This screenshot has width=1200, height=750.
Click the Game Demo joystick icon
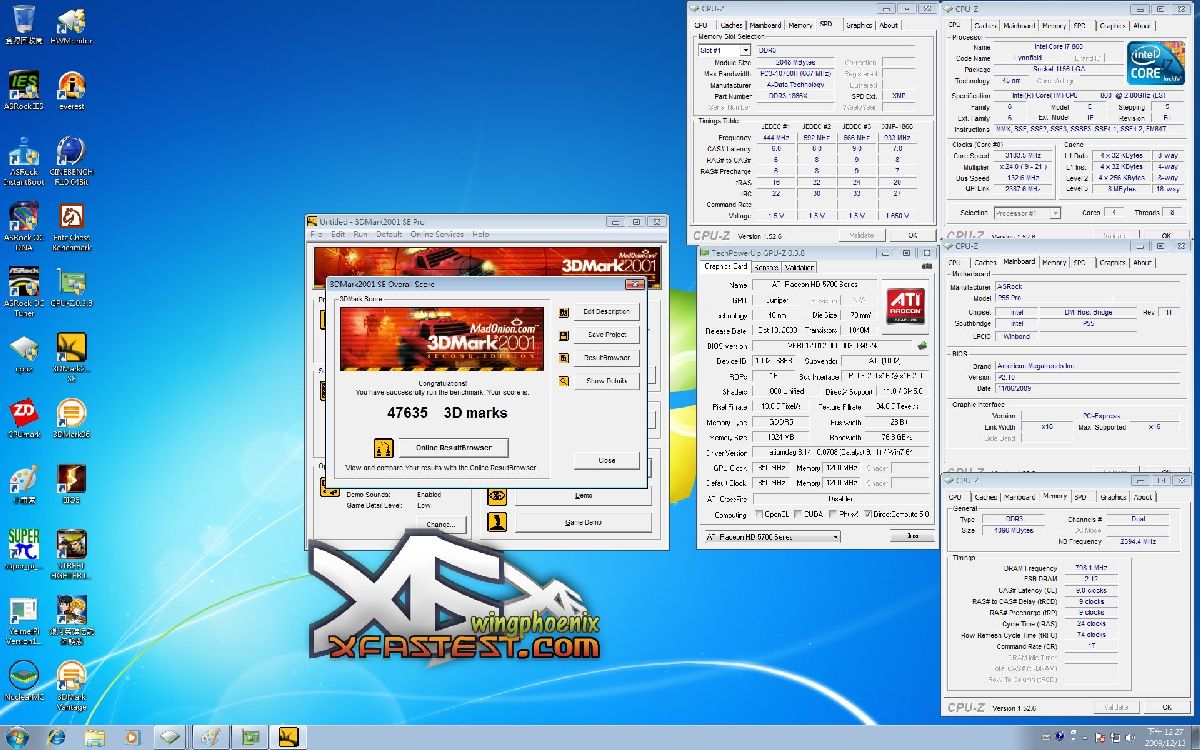click(x=497, y=522)
